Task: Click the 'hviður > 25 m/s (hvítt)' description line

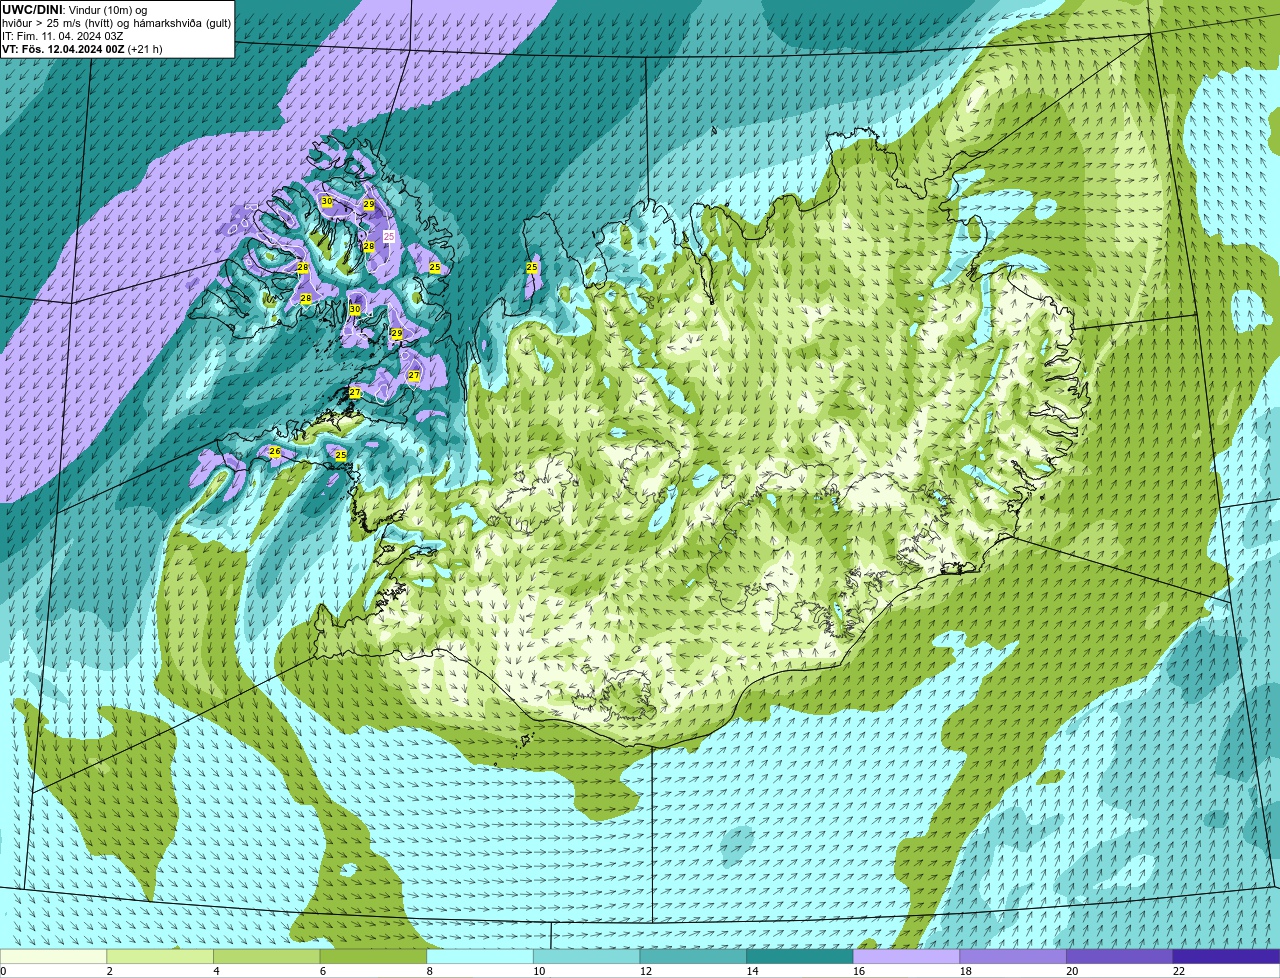Action: point(116,23)
